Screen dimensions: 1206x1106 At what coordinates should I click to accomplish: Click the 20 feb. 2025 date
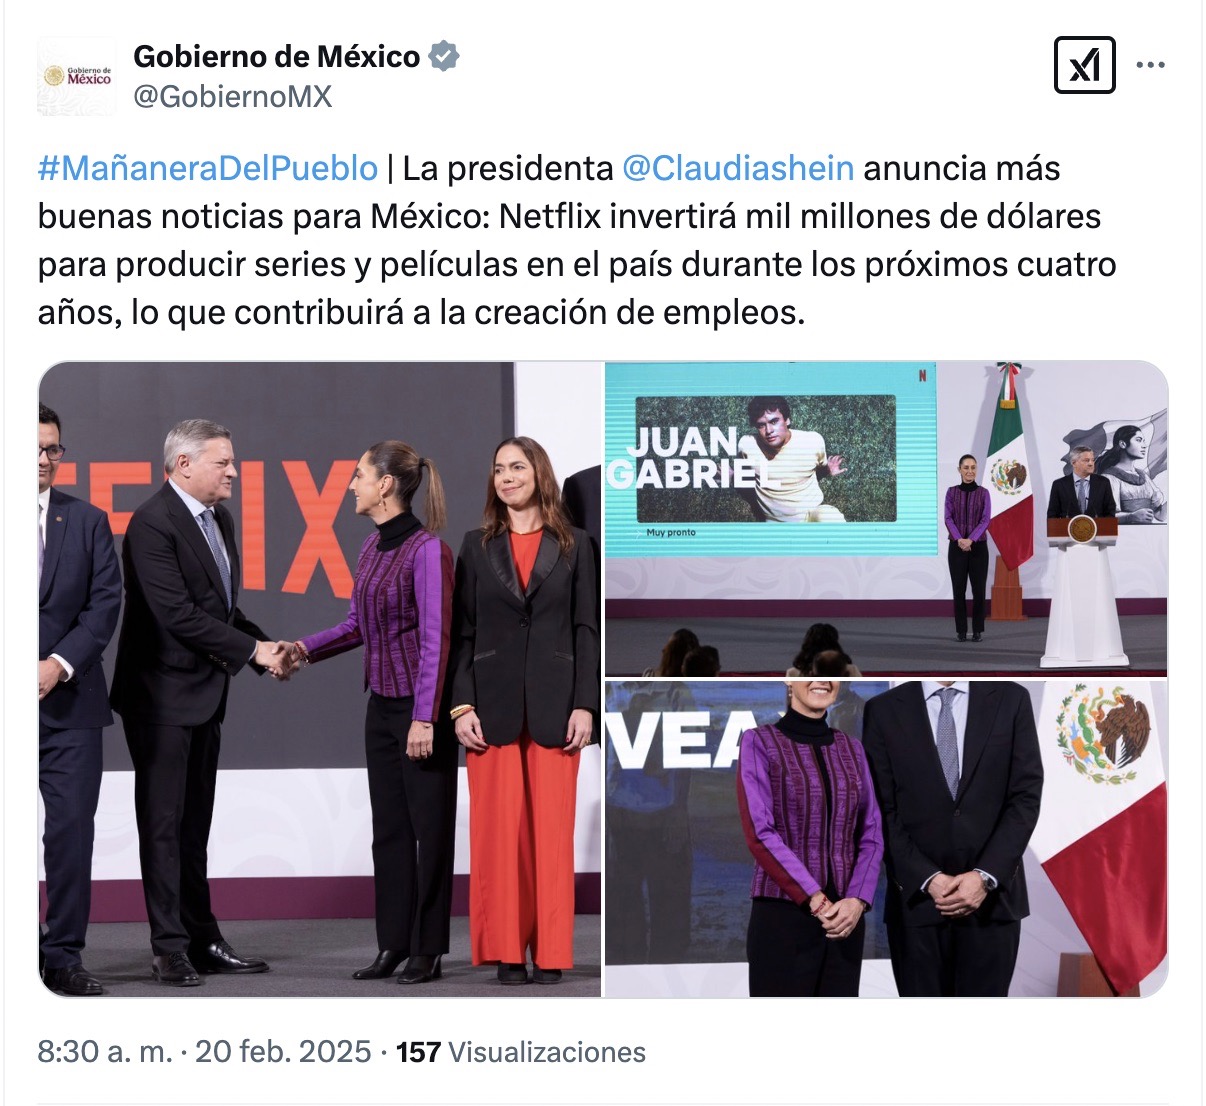click(283, 1052)
